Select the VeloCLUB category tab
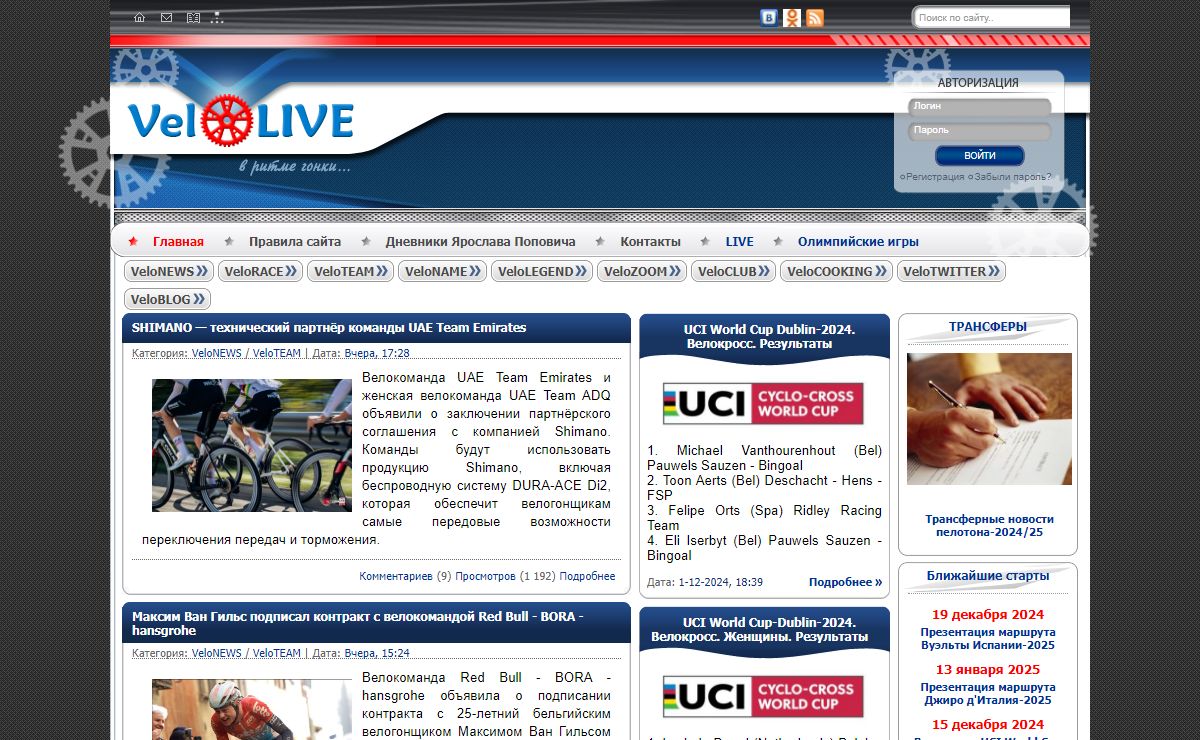This screenshot has height=740, width=1200. tap(733, 271)
